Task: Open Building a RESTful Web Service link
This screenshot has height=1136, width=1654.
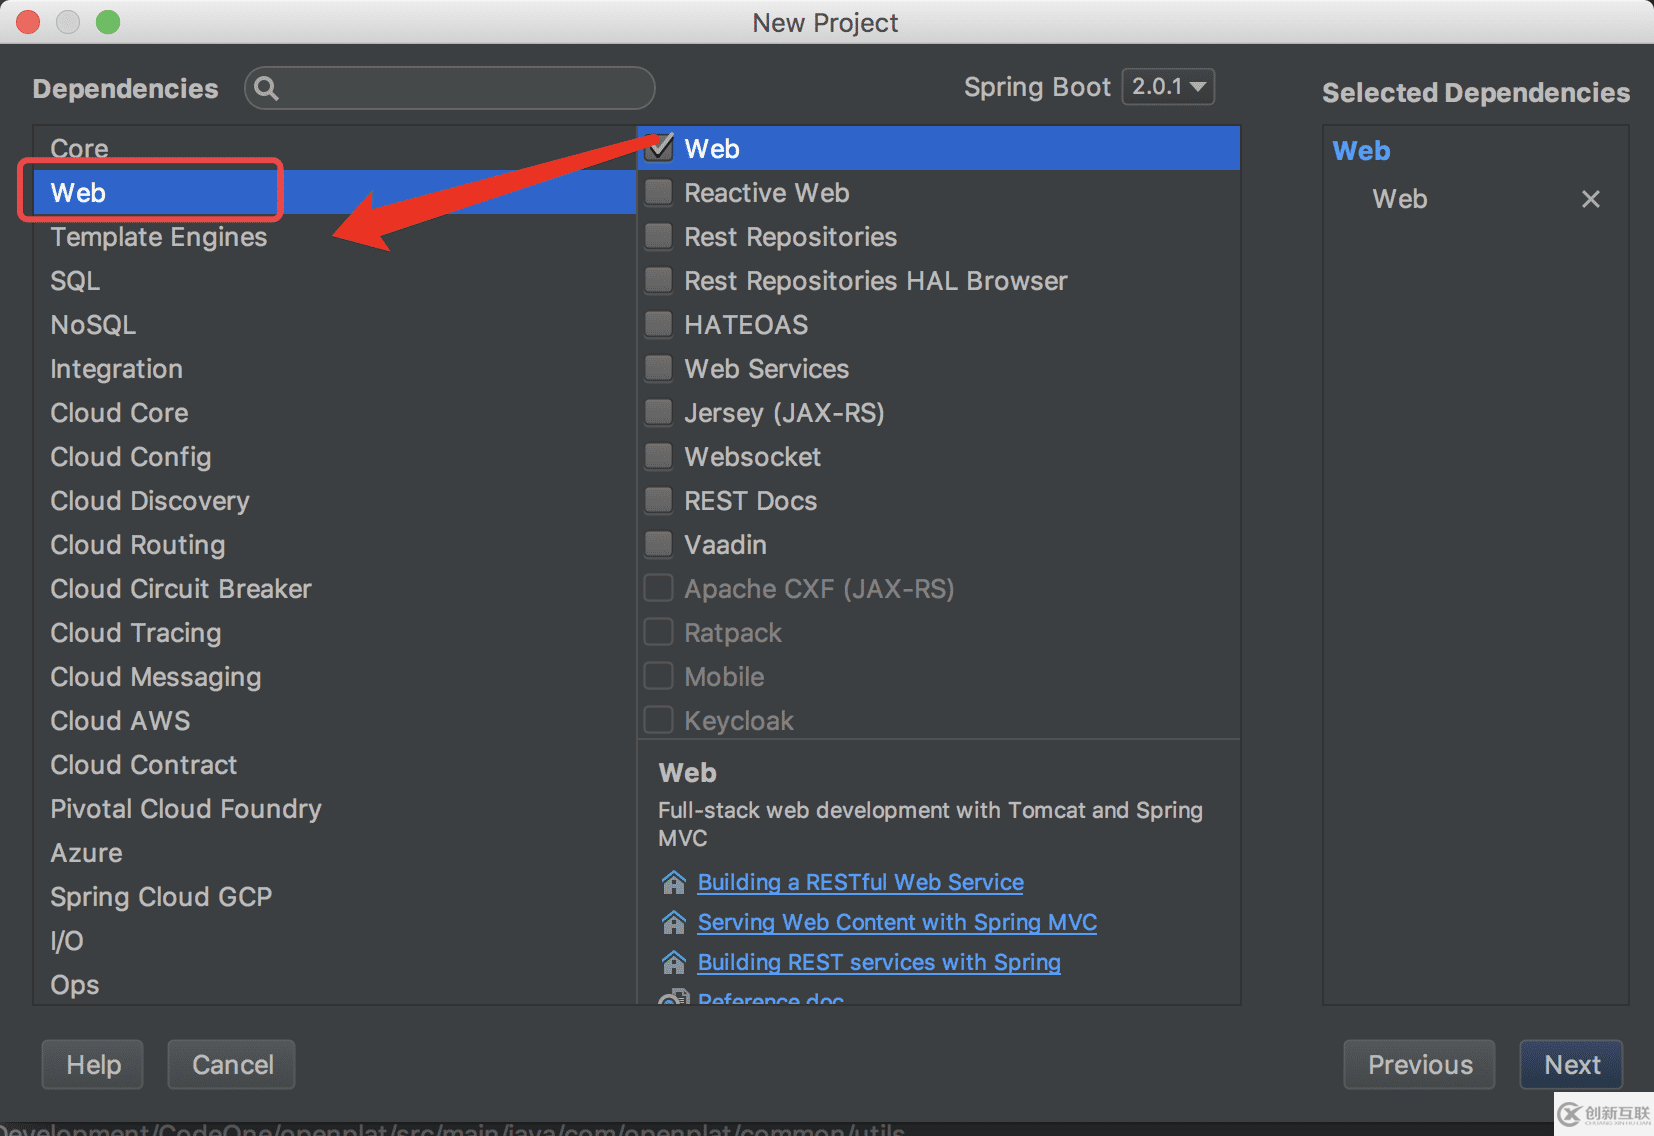Action: pos(860,882)
